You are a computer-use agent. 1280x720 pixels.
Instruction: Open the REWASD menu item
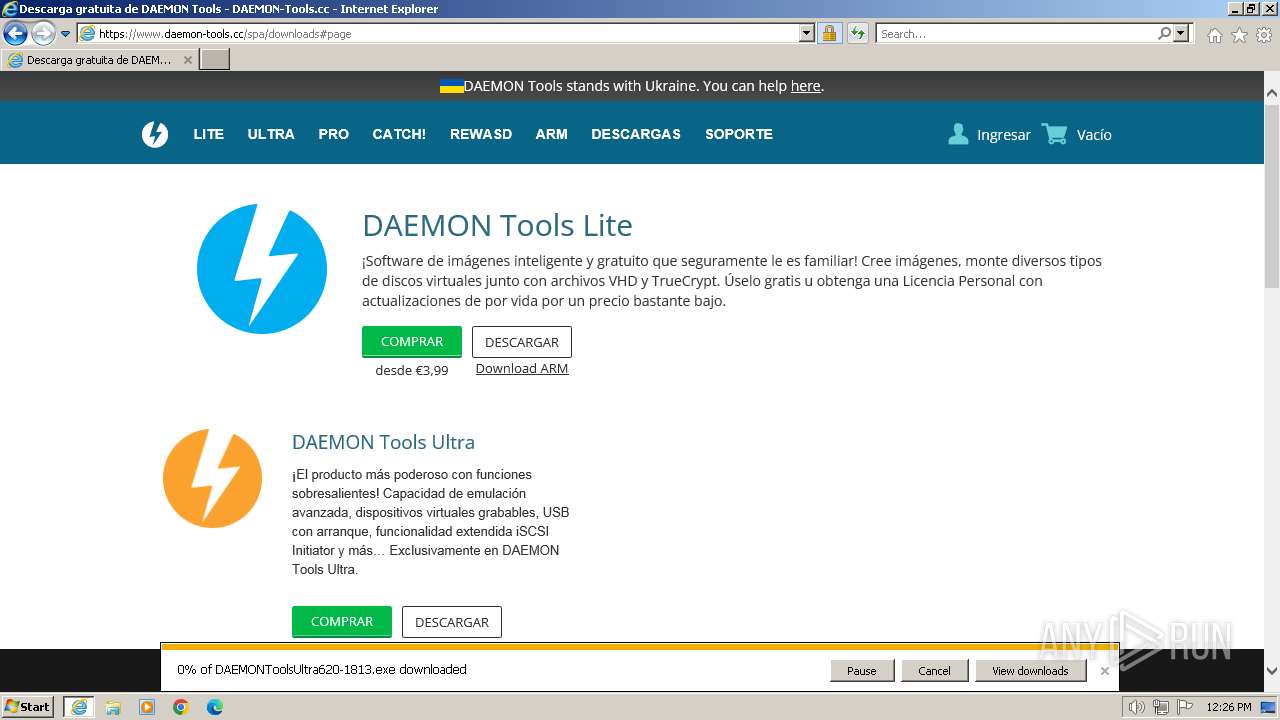pyautogui.click(x=481, y=134)
